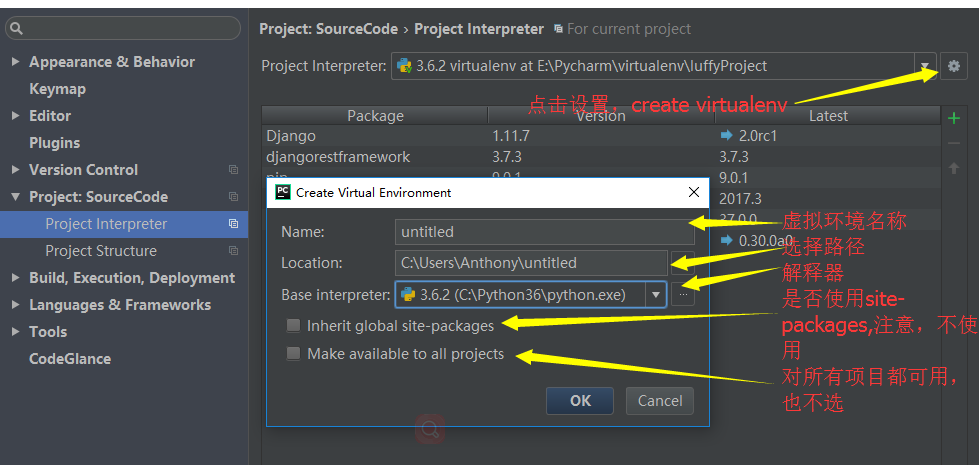Open CodeGlance settings
The height and width of the screenshot is (465, 979).
click(x=70, y=359)
